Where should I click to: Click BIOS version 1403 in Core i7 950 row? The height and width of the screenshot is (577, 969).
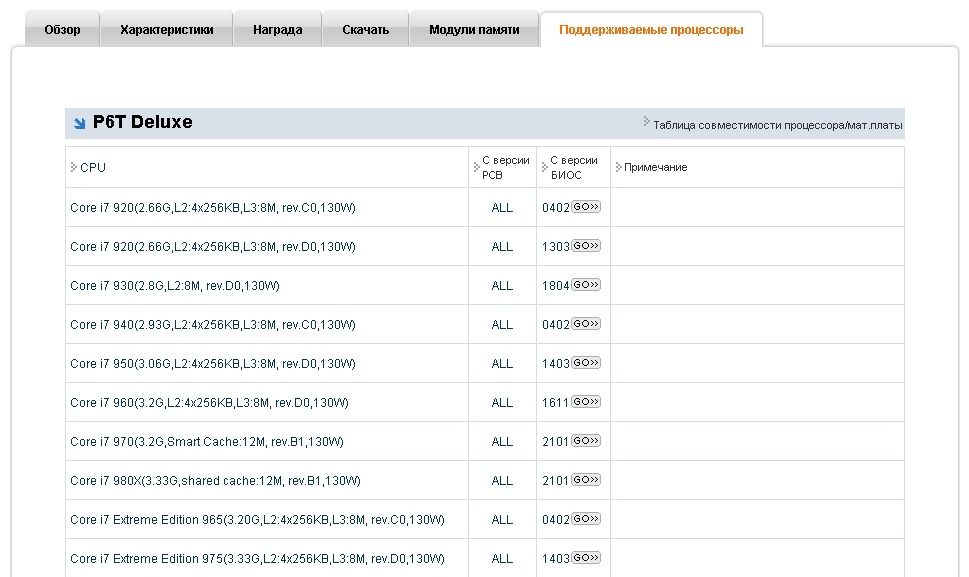point(556,363)
